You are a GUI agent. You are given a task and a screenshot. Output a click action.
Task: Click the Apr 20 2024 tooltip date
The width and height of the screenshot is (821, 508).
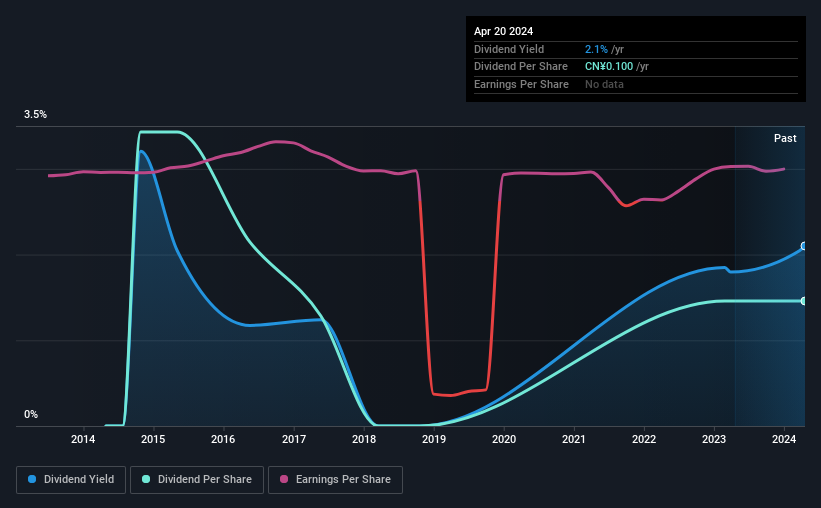point(503,31)
